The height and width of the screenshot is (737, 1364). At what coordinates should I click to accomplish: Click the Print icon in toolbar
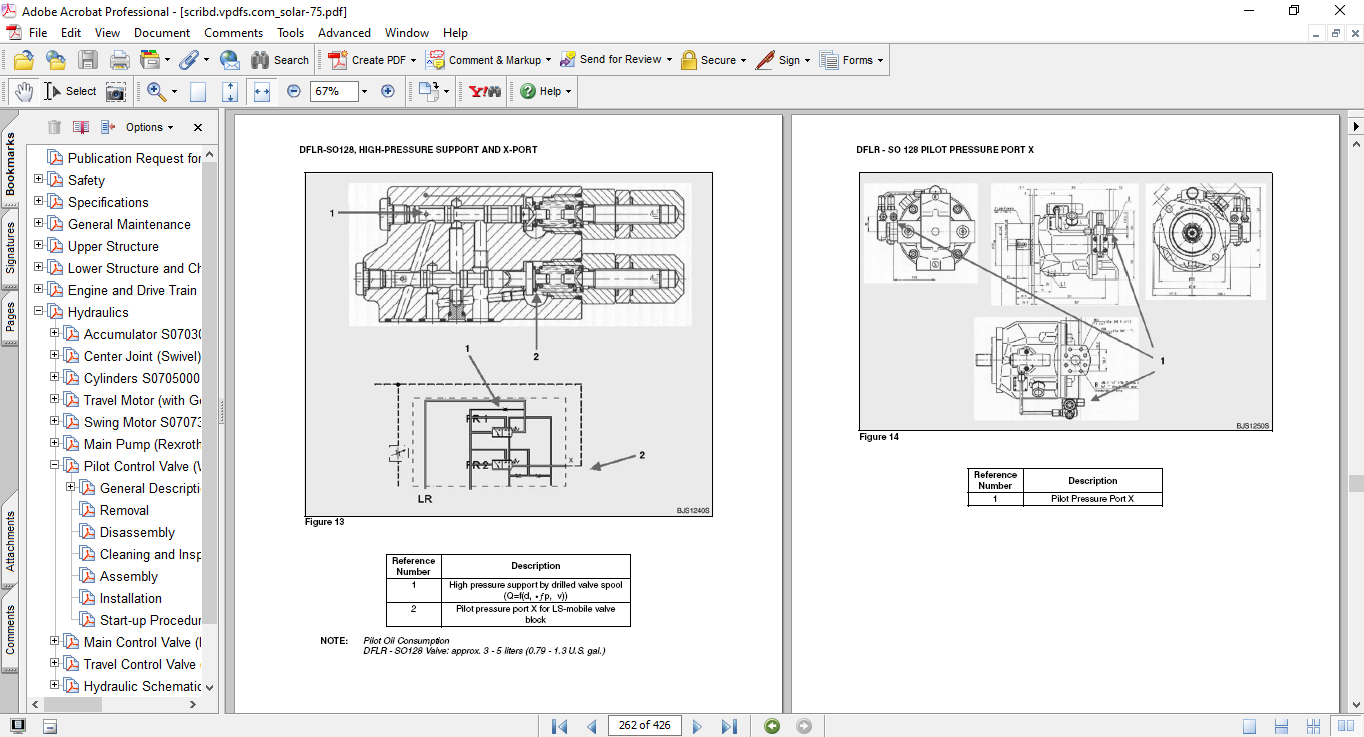click(x=119, y=60)
